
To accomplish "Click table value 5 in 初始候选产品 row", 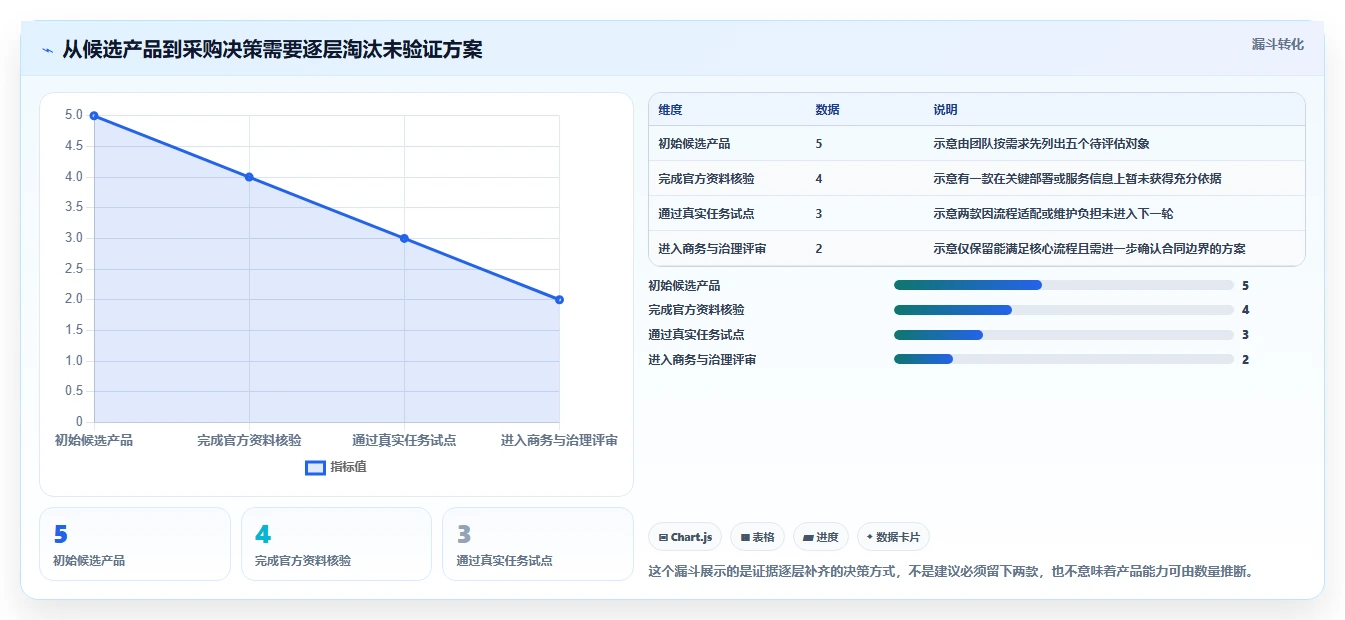I will pos(819,144).
